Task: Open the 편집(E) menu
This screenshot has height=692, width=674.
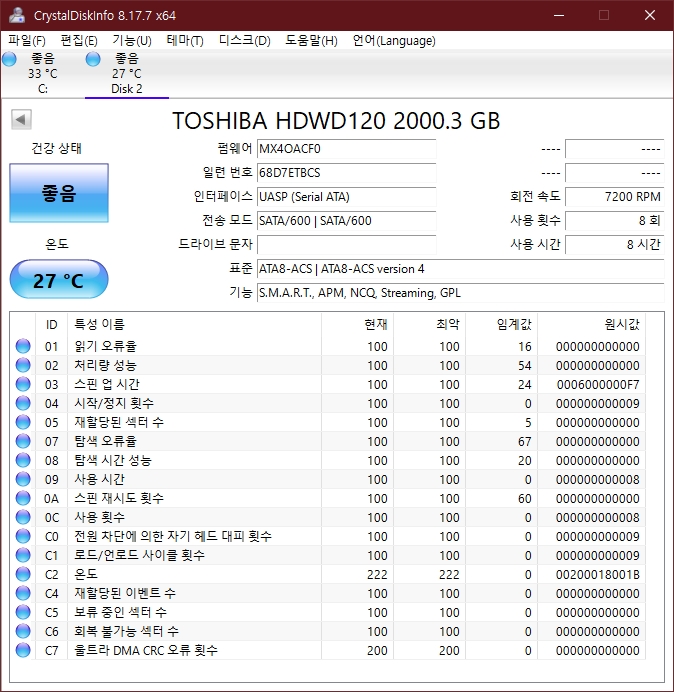Action: tap(79, 41)
